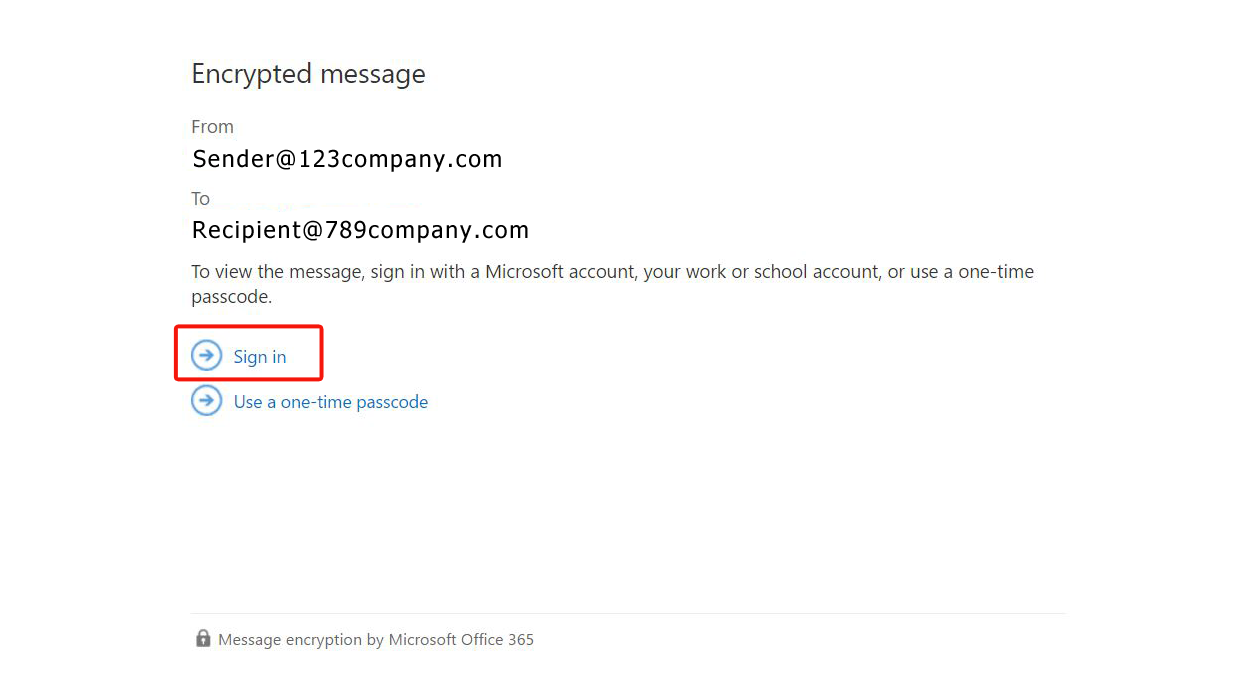Screen dimensions: 1245x677
Task: Select the Sender@123company.com address
Action: tap(346, 159)
